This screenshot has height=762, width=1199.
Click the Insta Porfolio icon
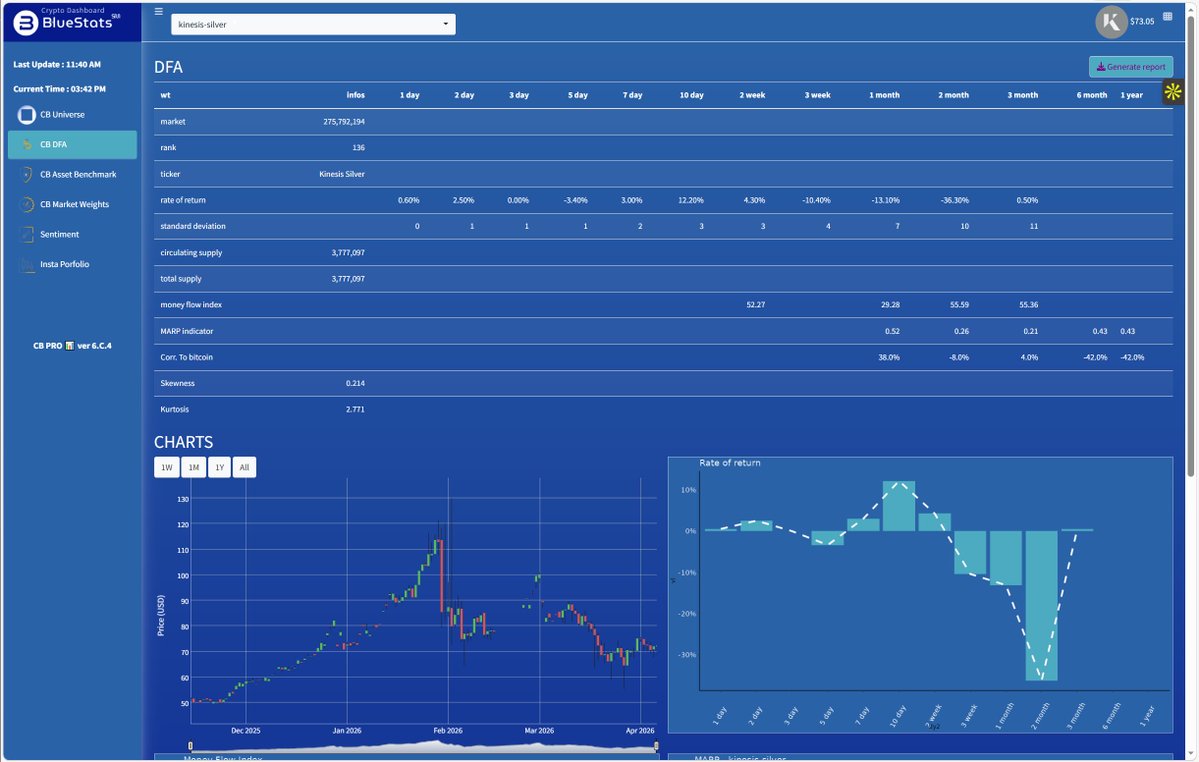point(27,264)
